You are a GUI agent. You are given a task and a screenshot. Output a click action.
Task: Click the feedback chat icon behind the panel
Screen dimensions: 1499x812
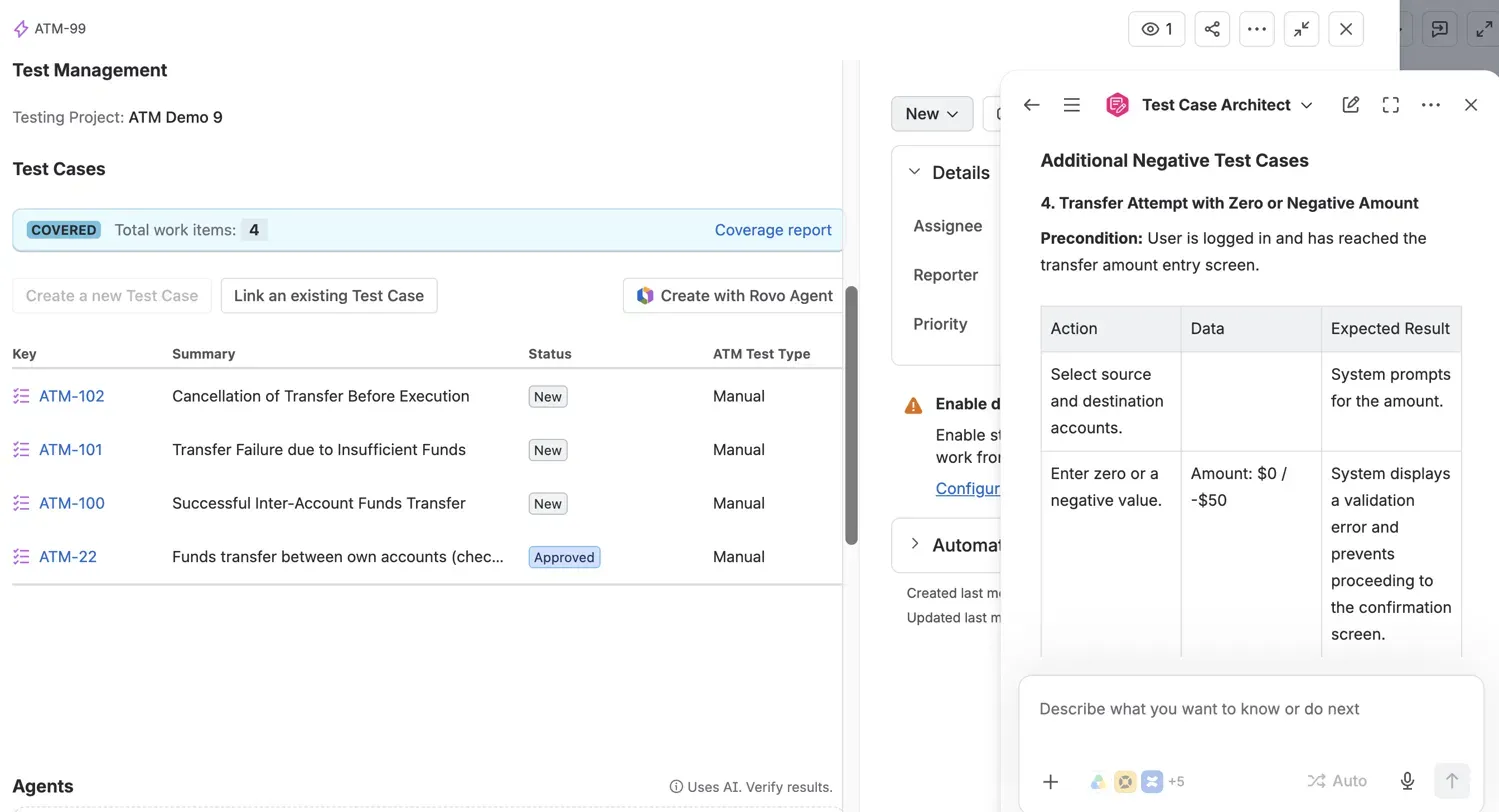click(x=1440, y=29)
